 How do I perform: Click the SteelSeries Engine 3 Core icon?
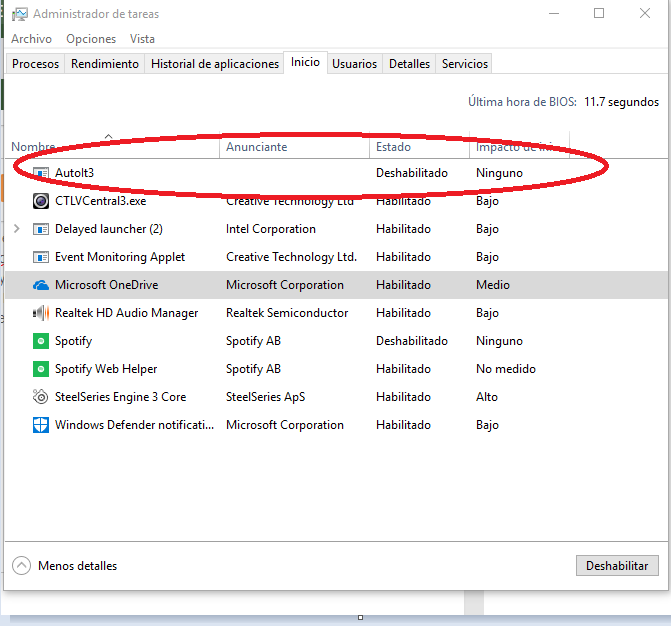(41, 397)
